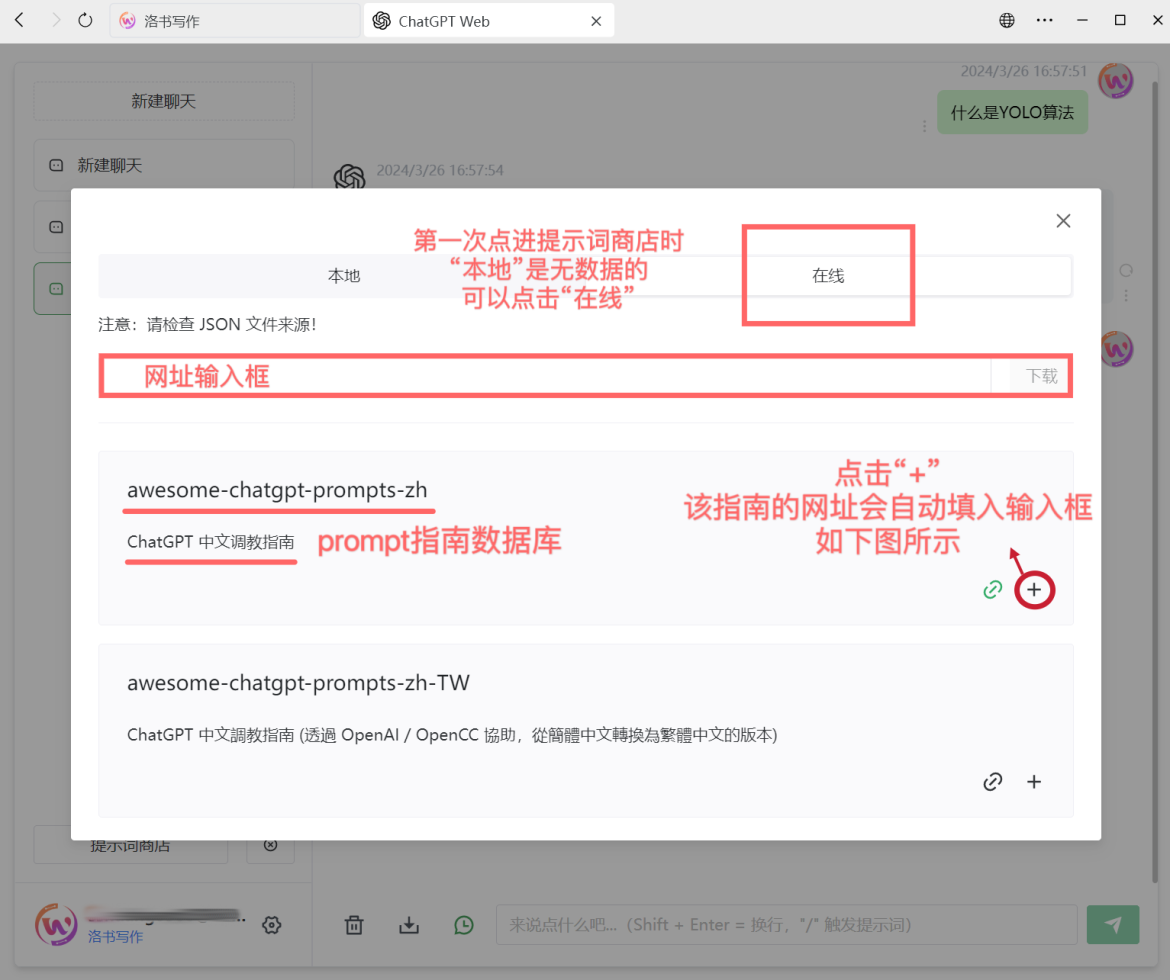Click the browser forward arrow

click(56, 20)
